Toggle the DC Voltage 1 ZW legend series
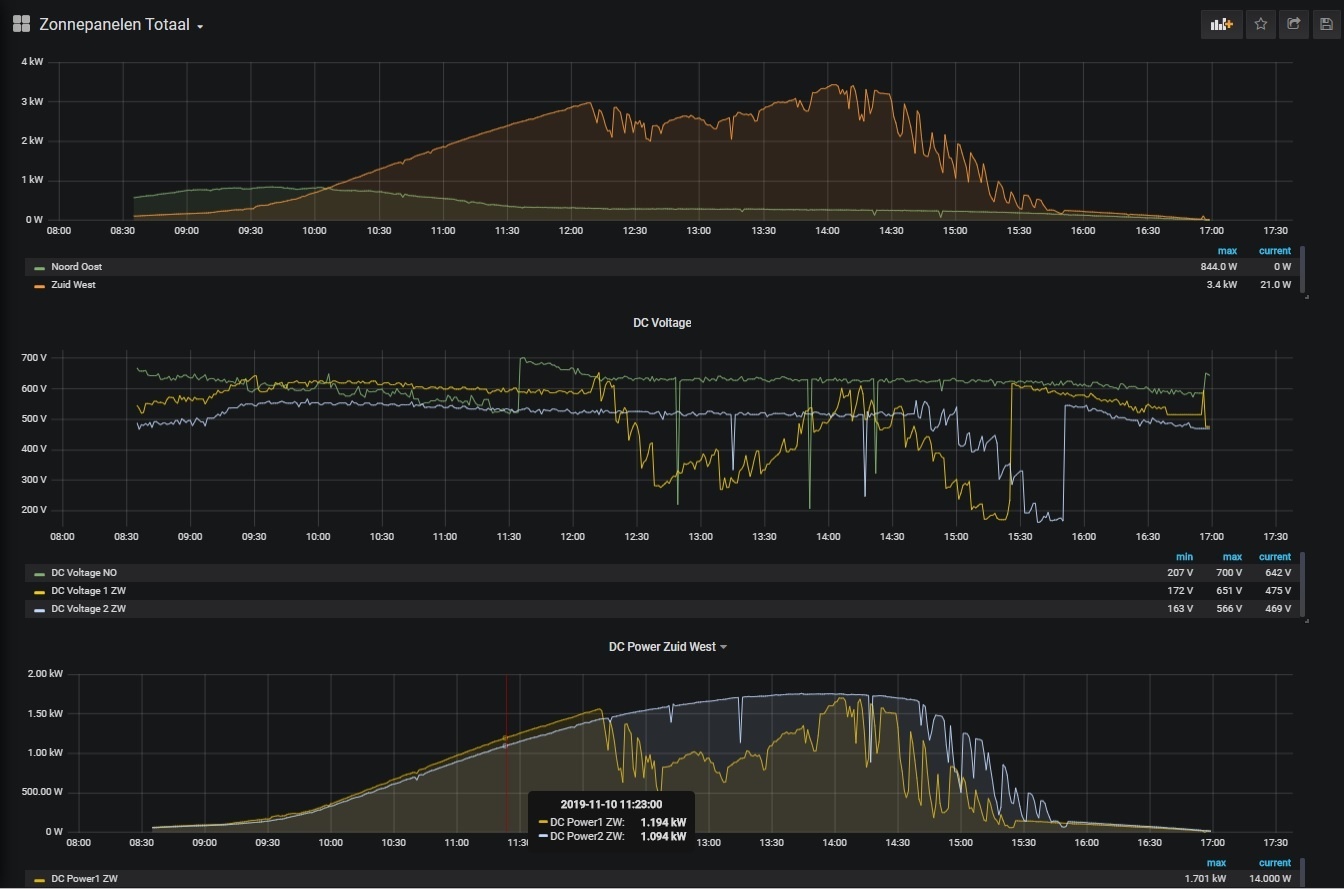 pos(88,591)
